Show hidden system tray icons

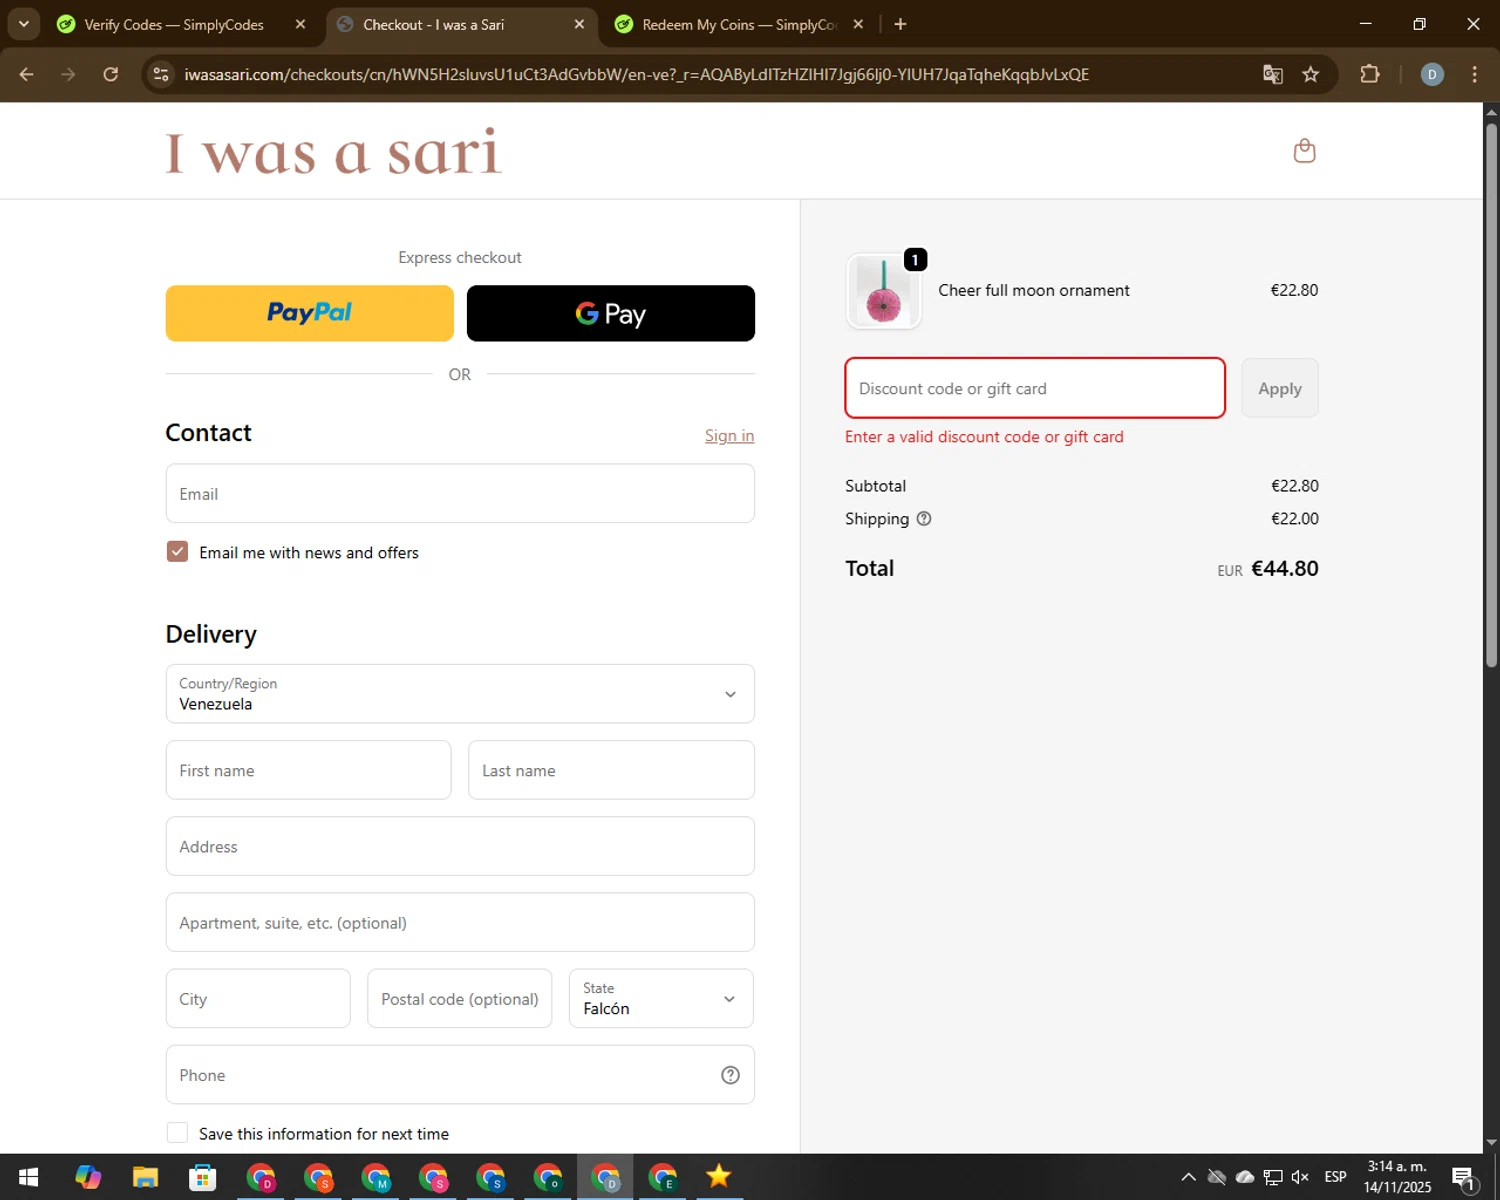point(1188,1177)
